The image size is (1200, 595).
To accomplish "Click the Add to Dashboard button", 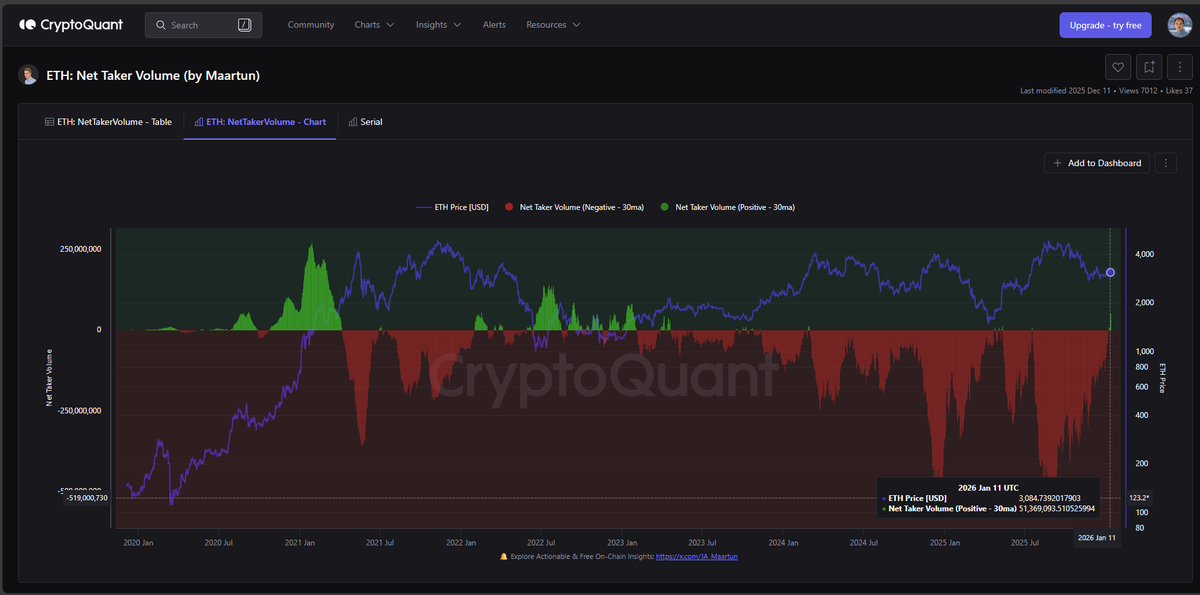I will pos(1097,163).
